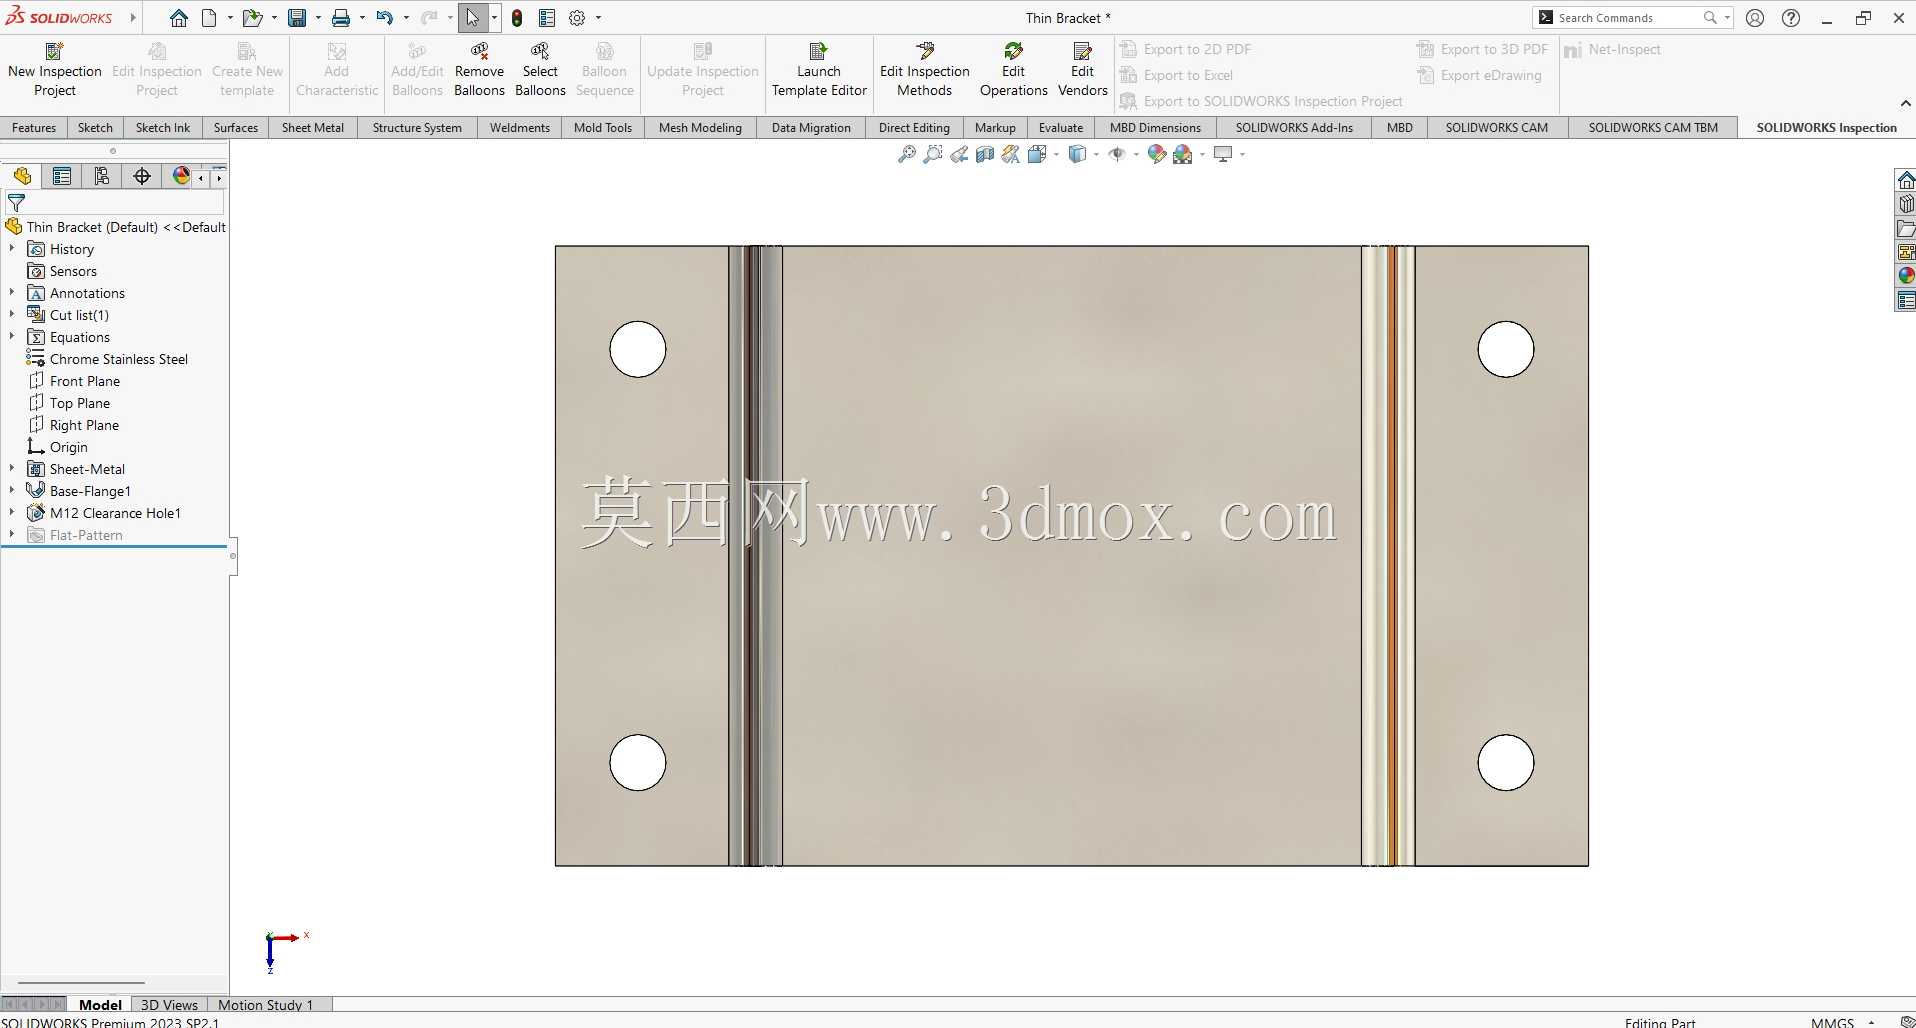This screenshot has width=1916, height=1028.
Task: Click Remove Balloons button
Action: coord(479,70)
